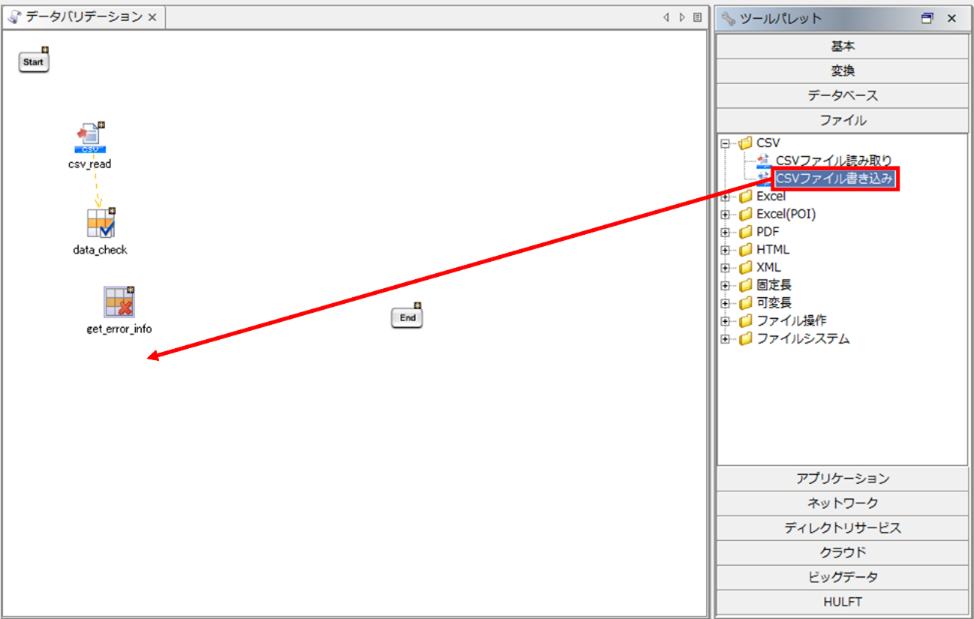Expand the PDF folder node

pos(725,232)
